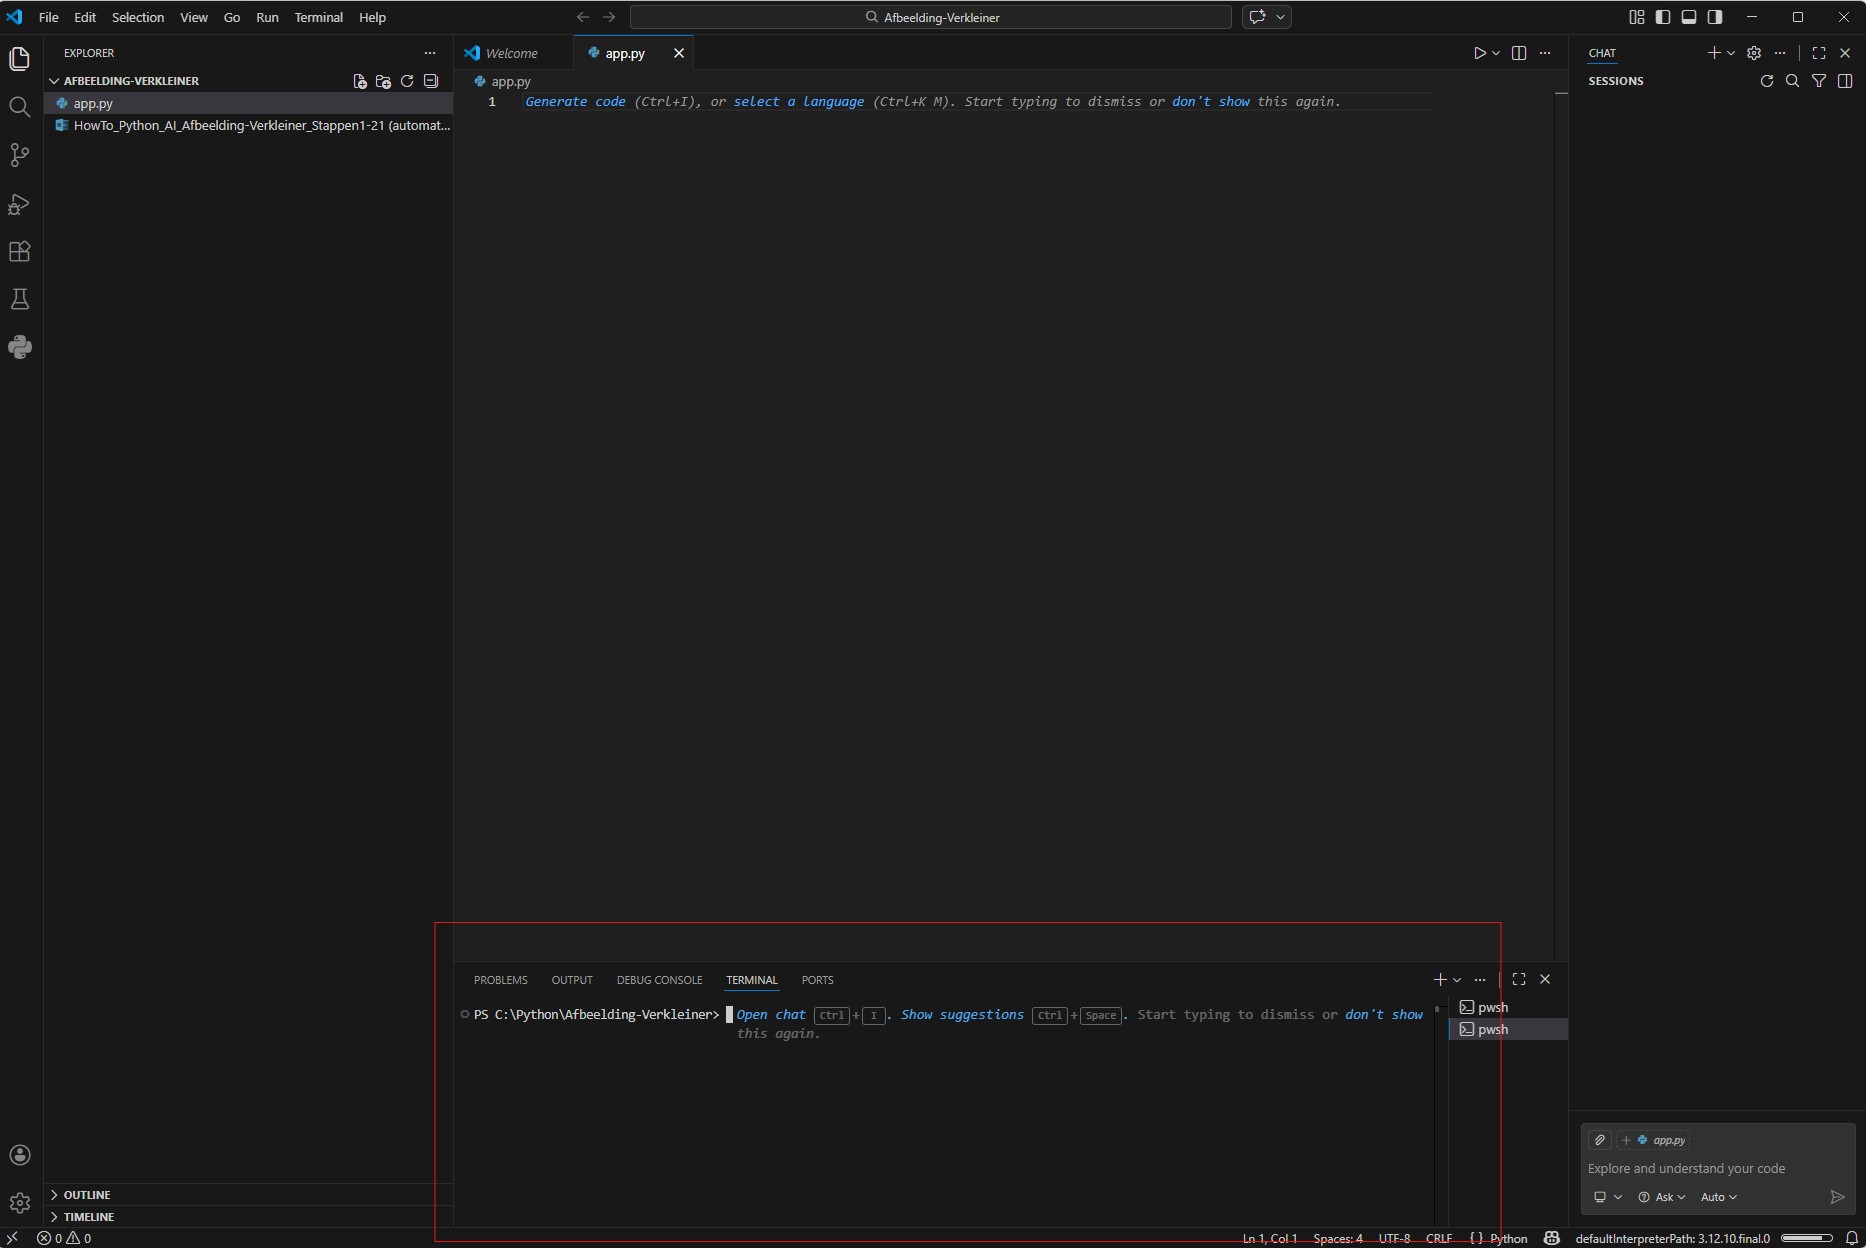
Task: Open the Terminal menu
Action: pyautogui.click(x=318, y=17)
